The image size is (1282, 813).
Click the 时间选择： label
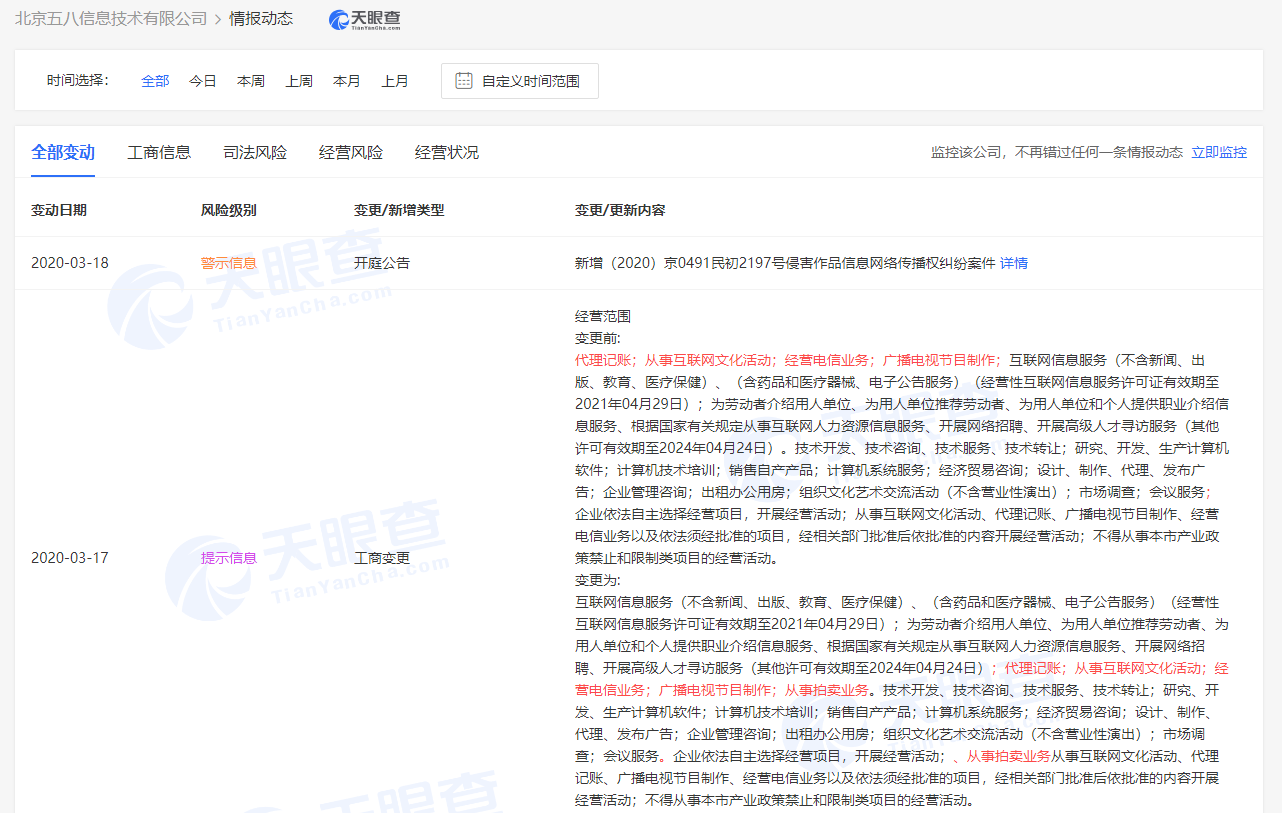click(x=78, y=81)
